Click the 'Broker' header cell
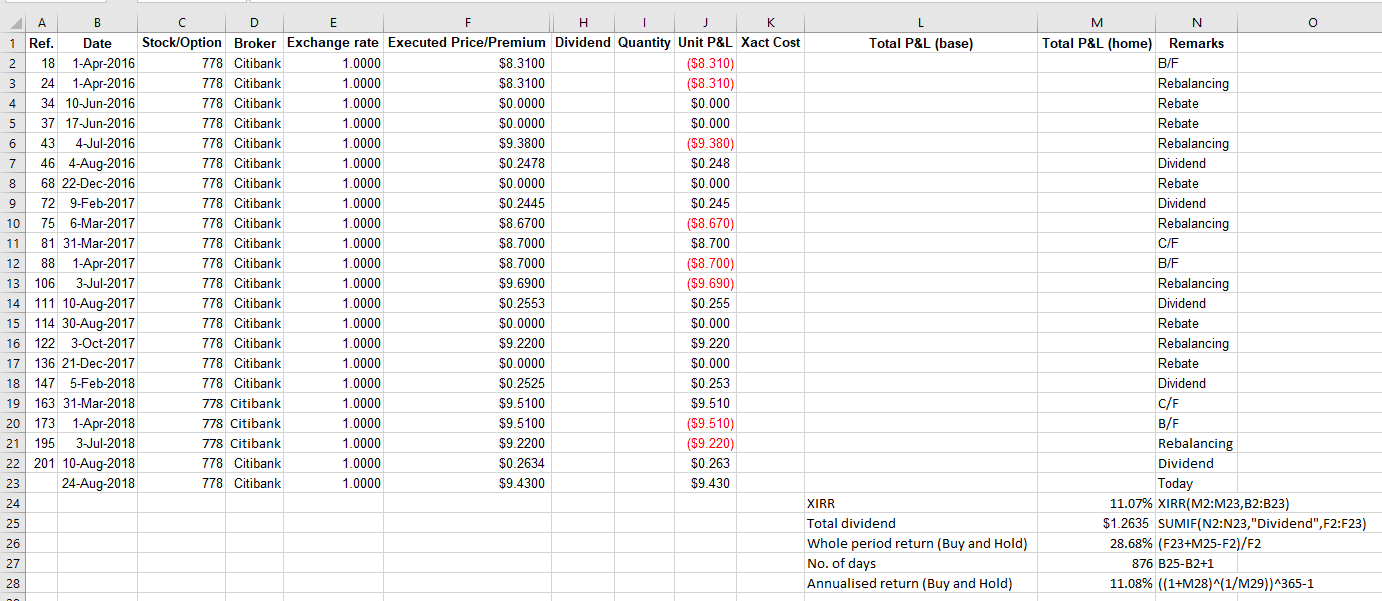The height and width of the screenshot is (601, 1382). point(255,43)
